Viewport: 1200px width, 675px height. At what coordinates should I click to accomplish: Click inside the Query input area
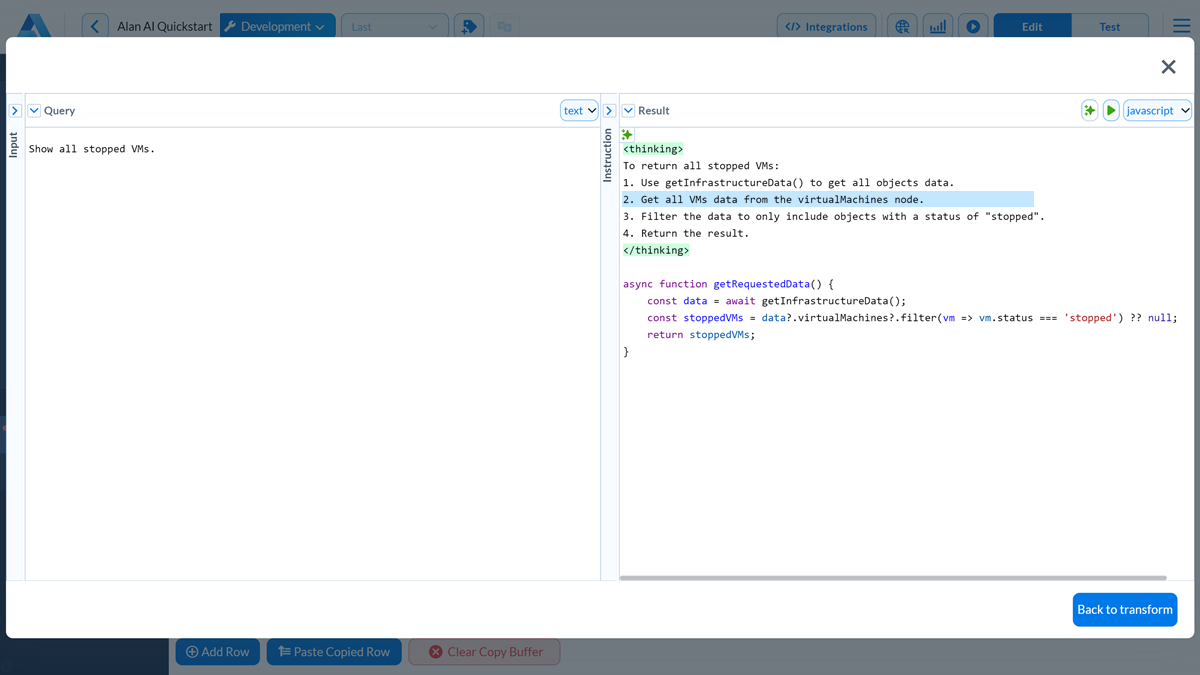pyautogui.click(x=300, y=300)
